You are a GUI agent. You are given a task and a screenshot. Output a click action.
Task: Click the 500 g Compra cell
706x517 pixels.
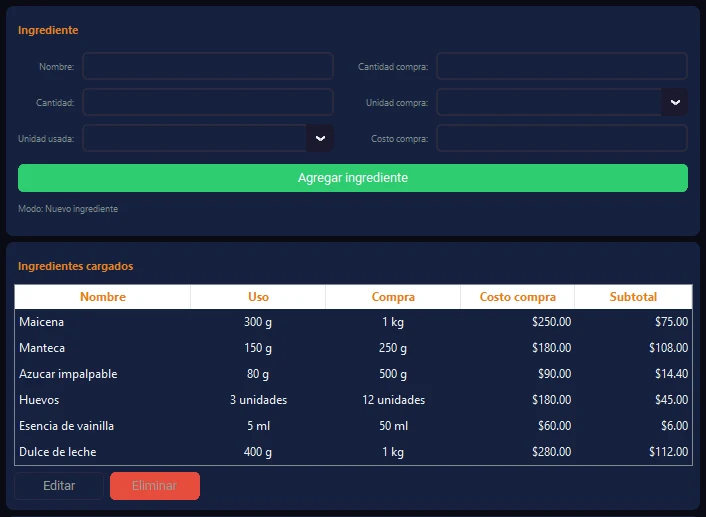393,374
